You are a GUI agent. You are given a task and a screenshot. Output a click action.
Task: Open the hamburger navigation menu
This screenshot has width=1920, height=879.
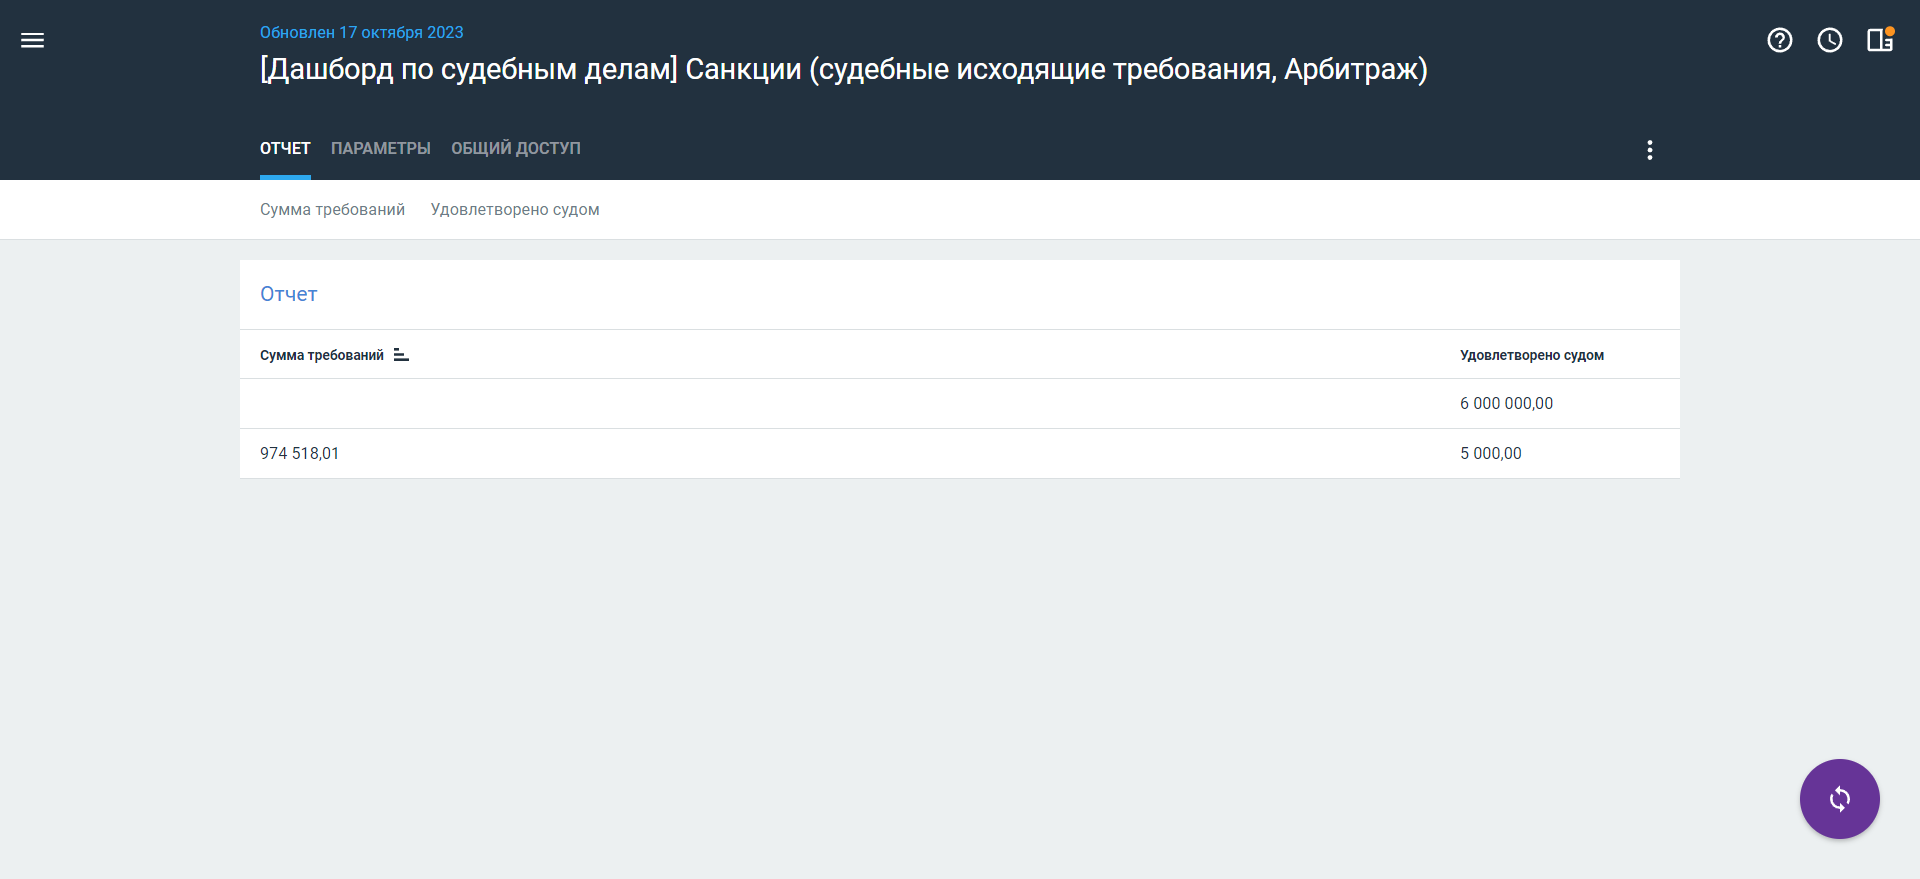click(x=32, y=40)
